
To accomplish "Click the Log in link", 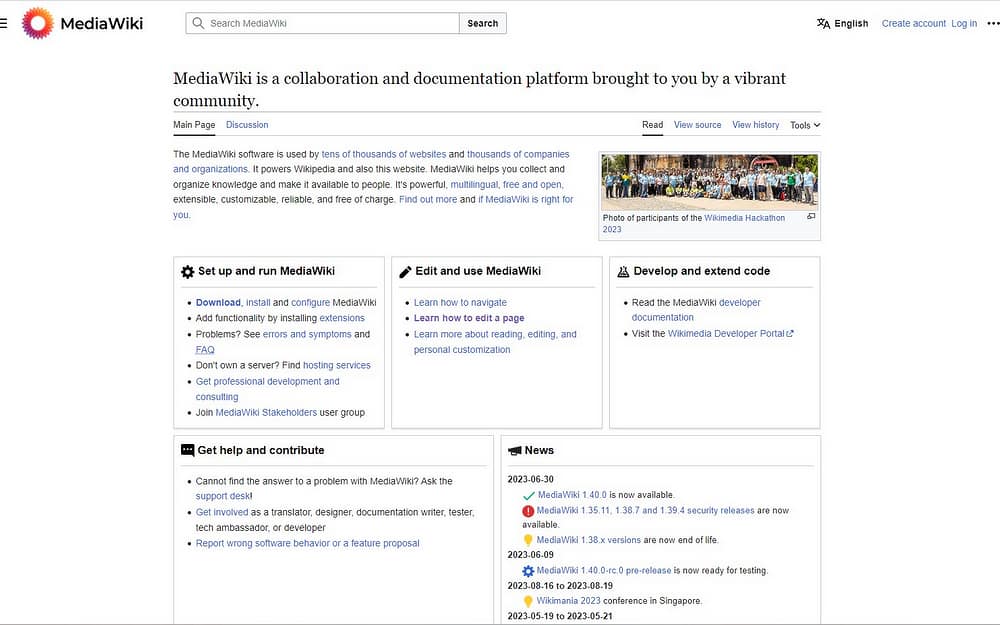I will (x=964, y=23).
